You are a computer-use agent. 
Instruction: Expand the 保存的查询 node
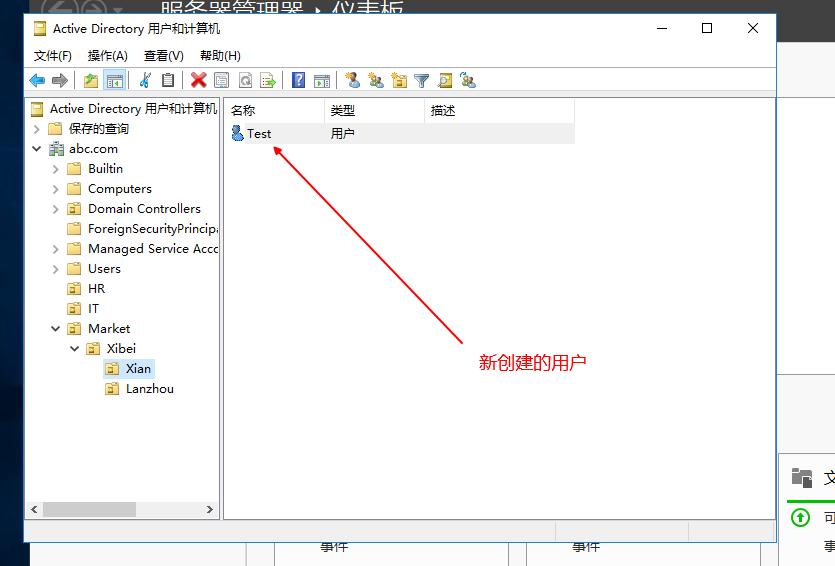point(36,129)
